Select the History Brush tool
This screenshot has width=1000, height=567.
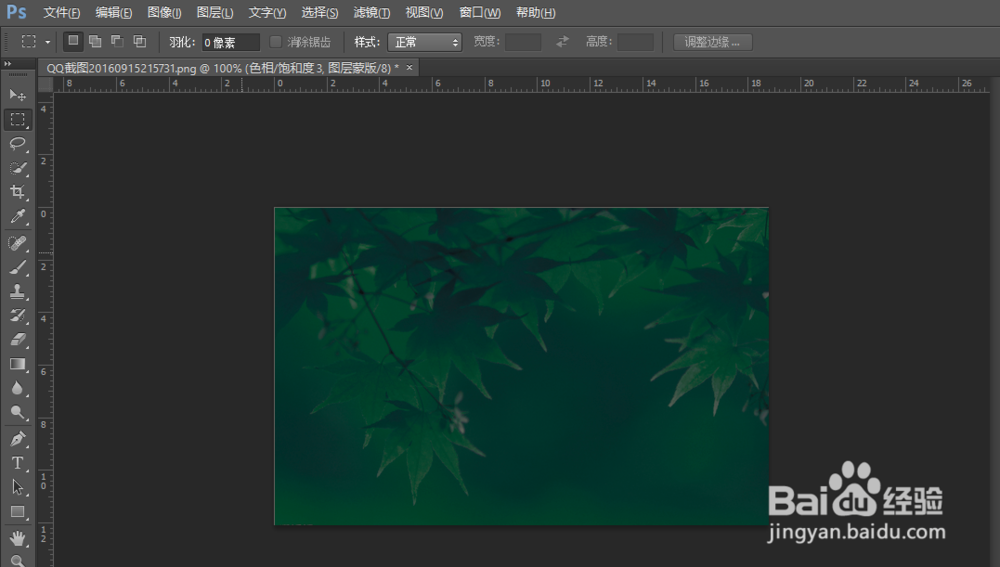[x=17, y=316]
